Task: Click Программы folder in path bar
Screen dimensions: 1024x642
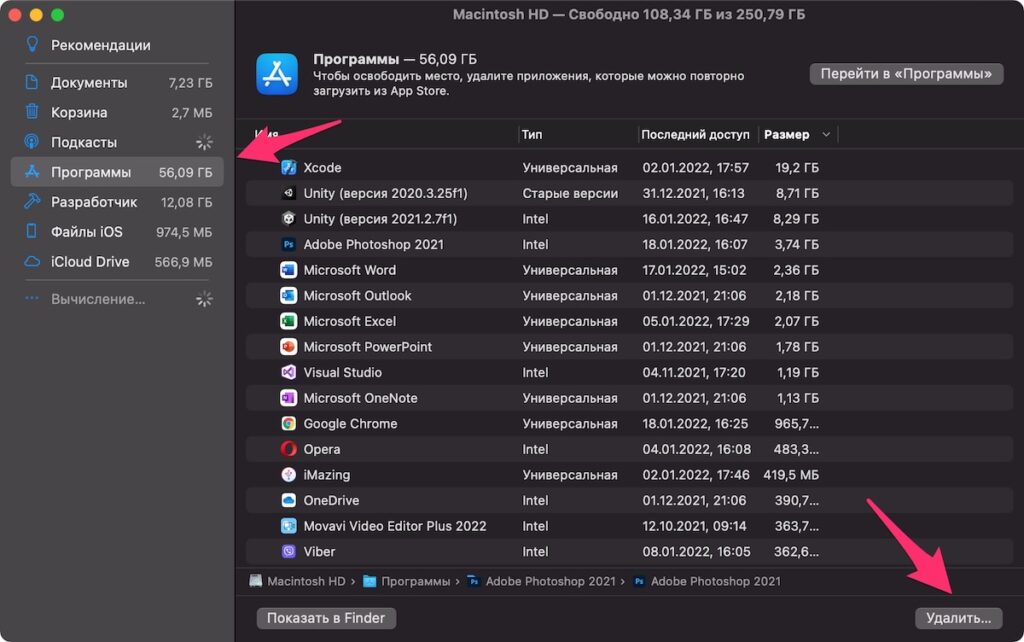Action: 407,581
